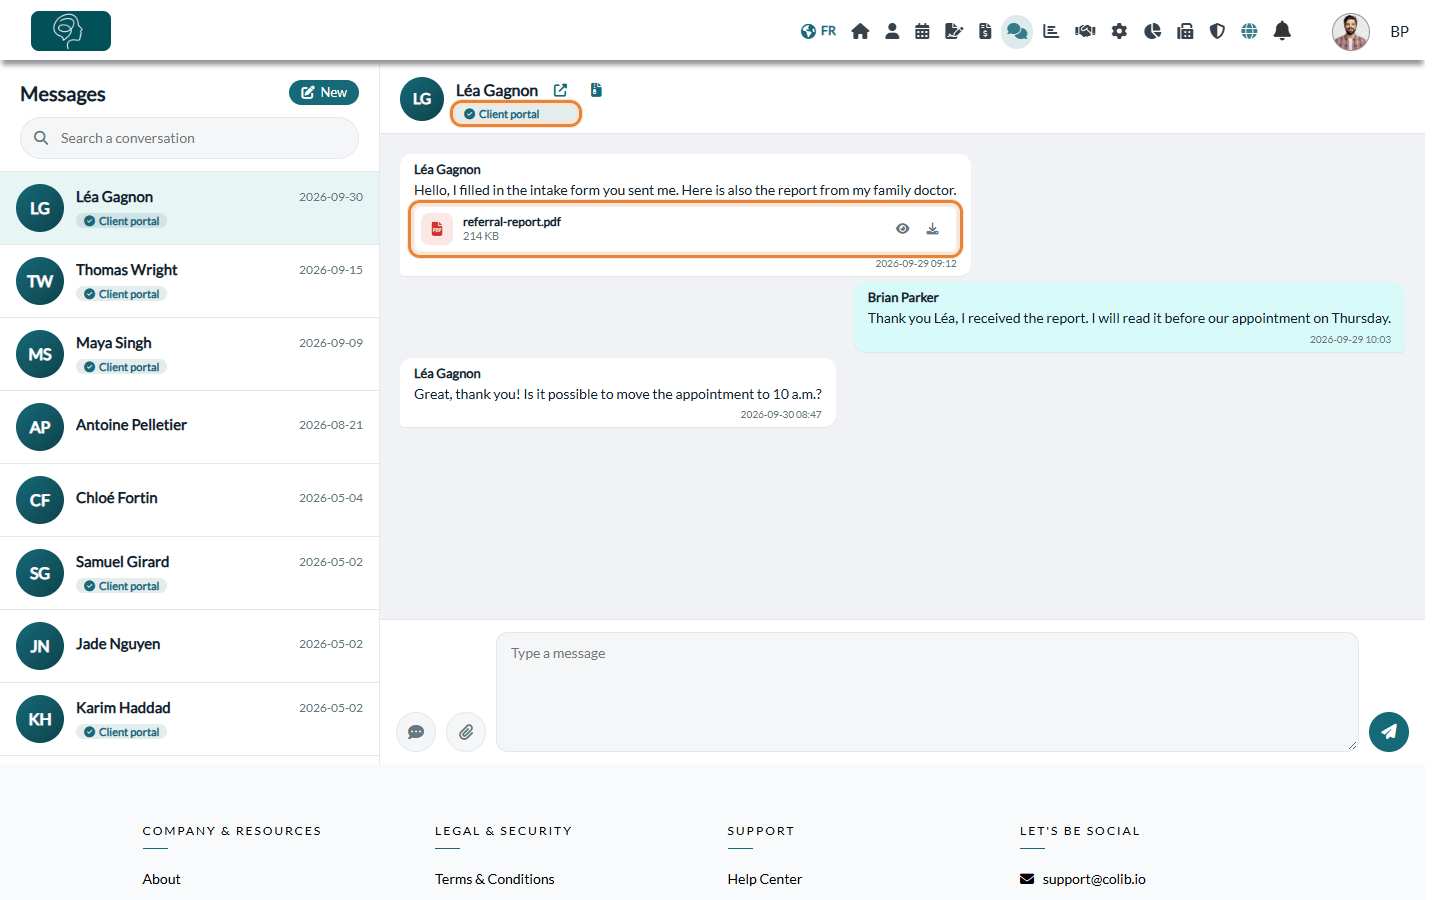
Task: Open the handshake icon in top bar
Action: tap(1085, 31)
